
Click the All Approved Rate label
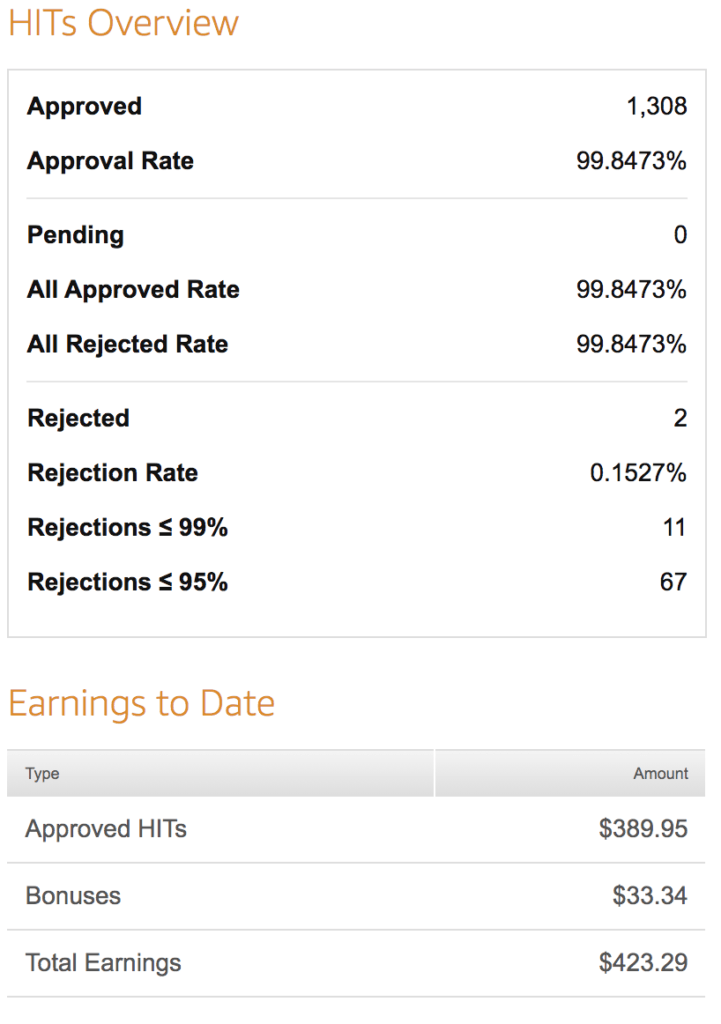[x=133, y=289]
